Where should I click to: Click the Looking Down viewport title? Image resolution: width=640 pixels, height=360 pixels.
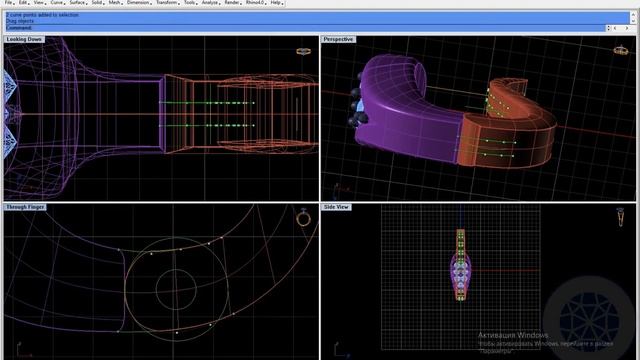[x=24, y=39]
